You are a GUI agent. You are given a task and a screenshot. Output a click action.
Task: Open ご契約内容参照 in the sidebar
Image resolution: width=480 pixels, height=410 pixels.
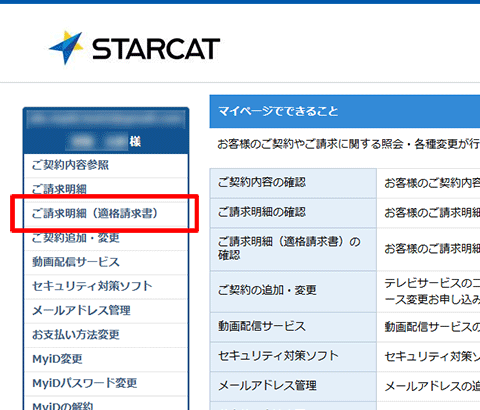(x=106, y=165)
